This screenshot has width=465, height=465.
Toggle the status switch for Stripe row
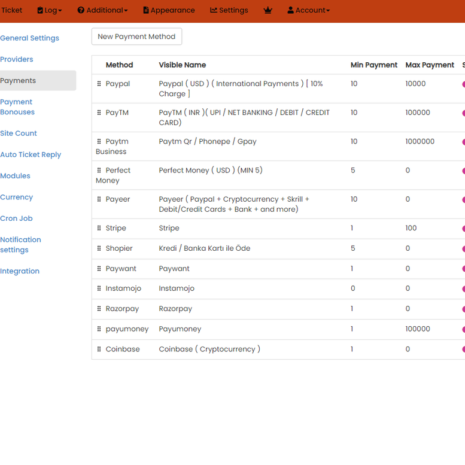pos(463,229)
